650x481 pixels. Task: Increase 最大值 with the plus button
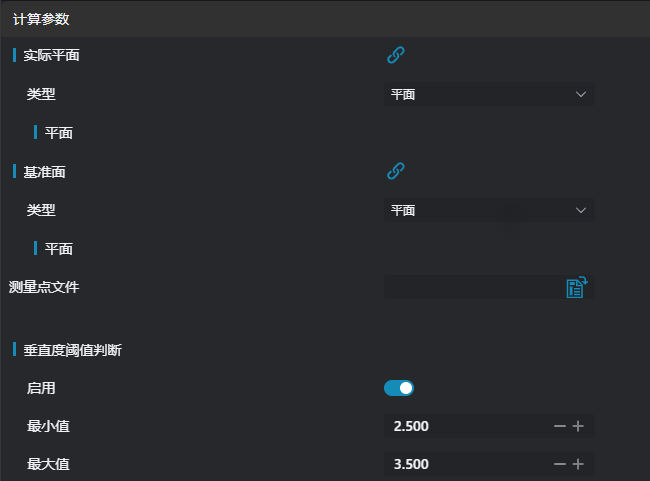(x=578, y=464)
